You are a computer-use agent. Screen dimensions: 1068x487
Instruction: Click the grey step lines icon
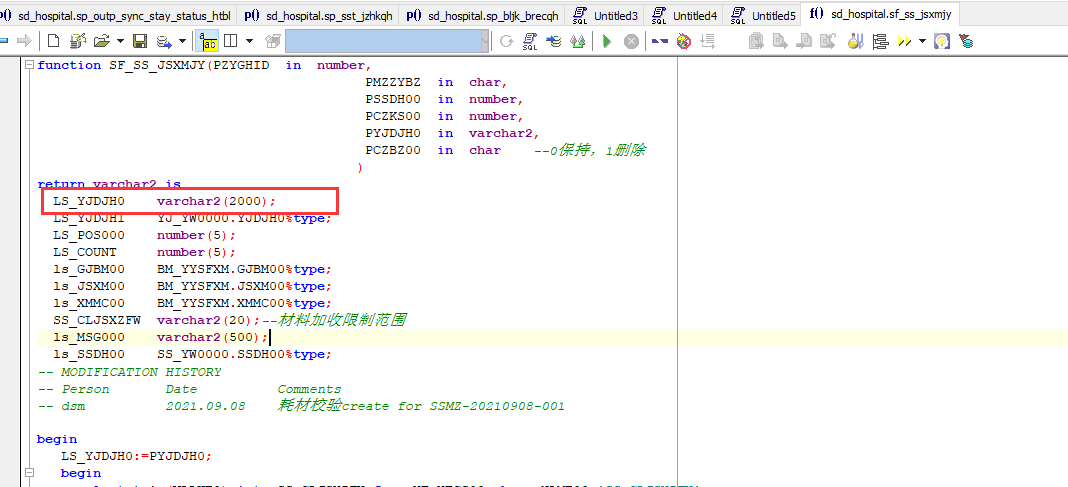point(708,42)
